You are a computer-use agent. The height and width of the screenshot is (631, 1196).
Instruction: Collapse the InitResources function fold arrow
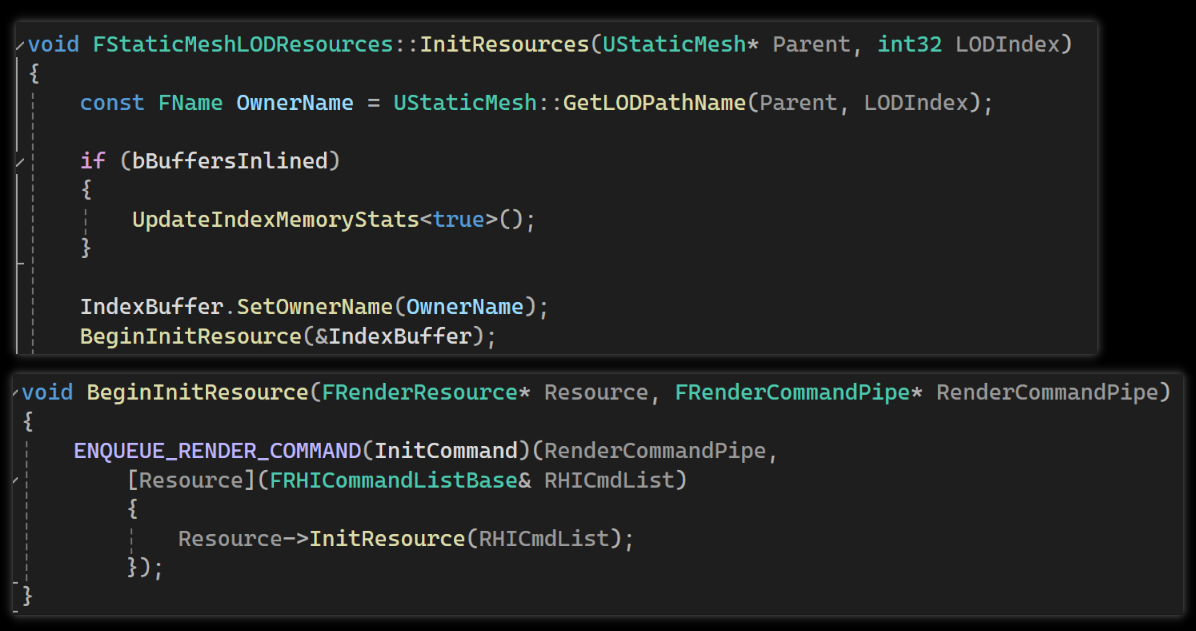click(x=20, y=47)
